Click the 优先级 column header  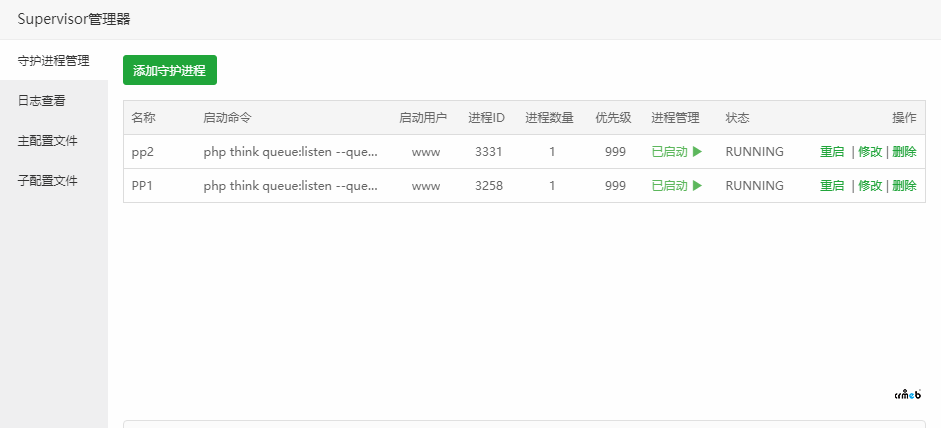613,118
